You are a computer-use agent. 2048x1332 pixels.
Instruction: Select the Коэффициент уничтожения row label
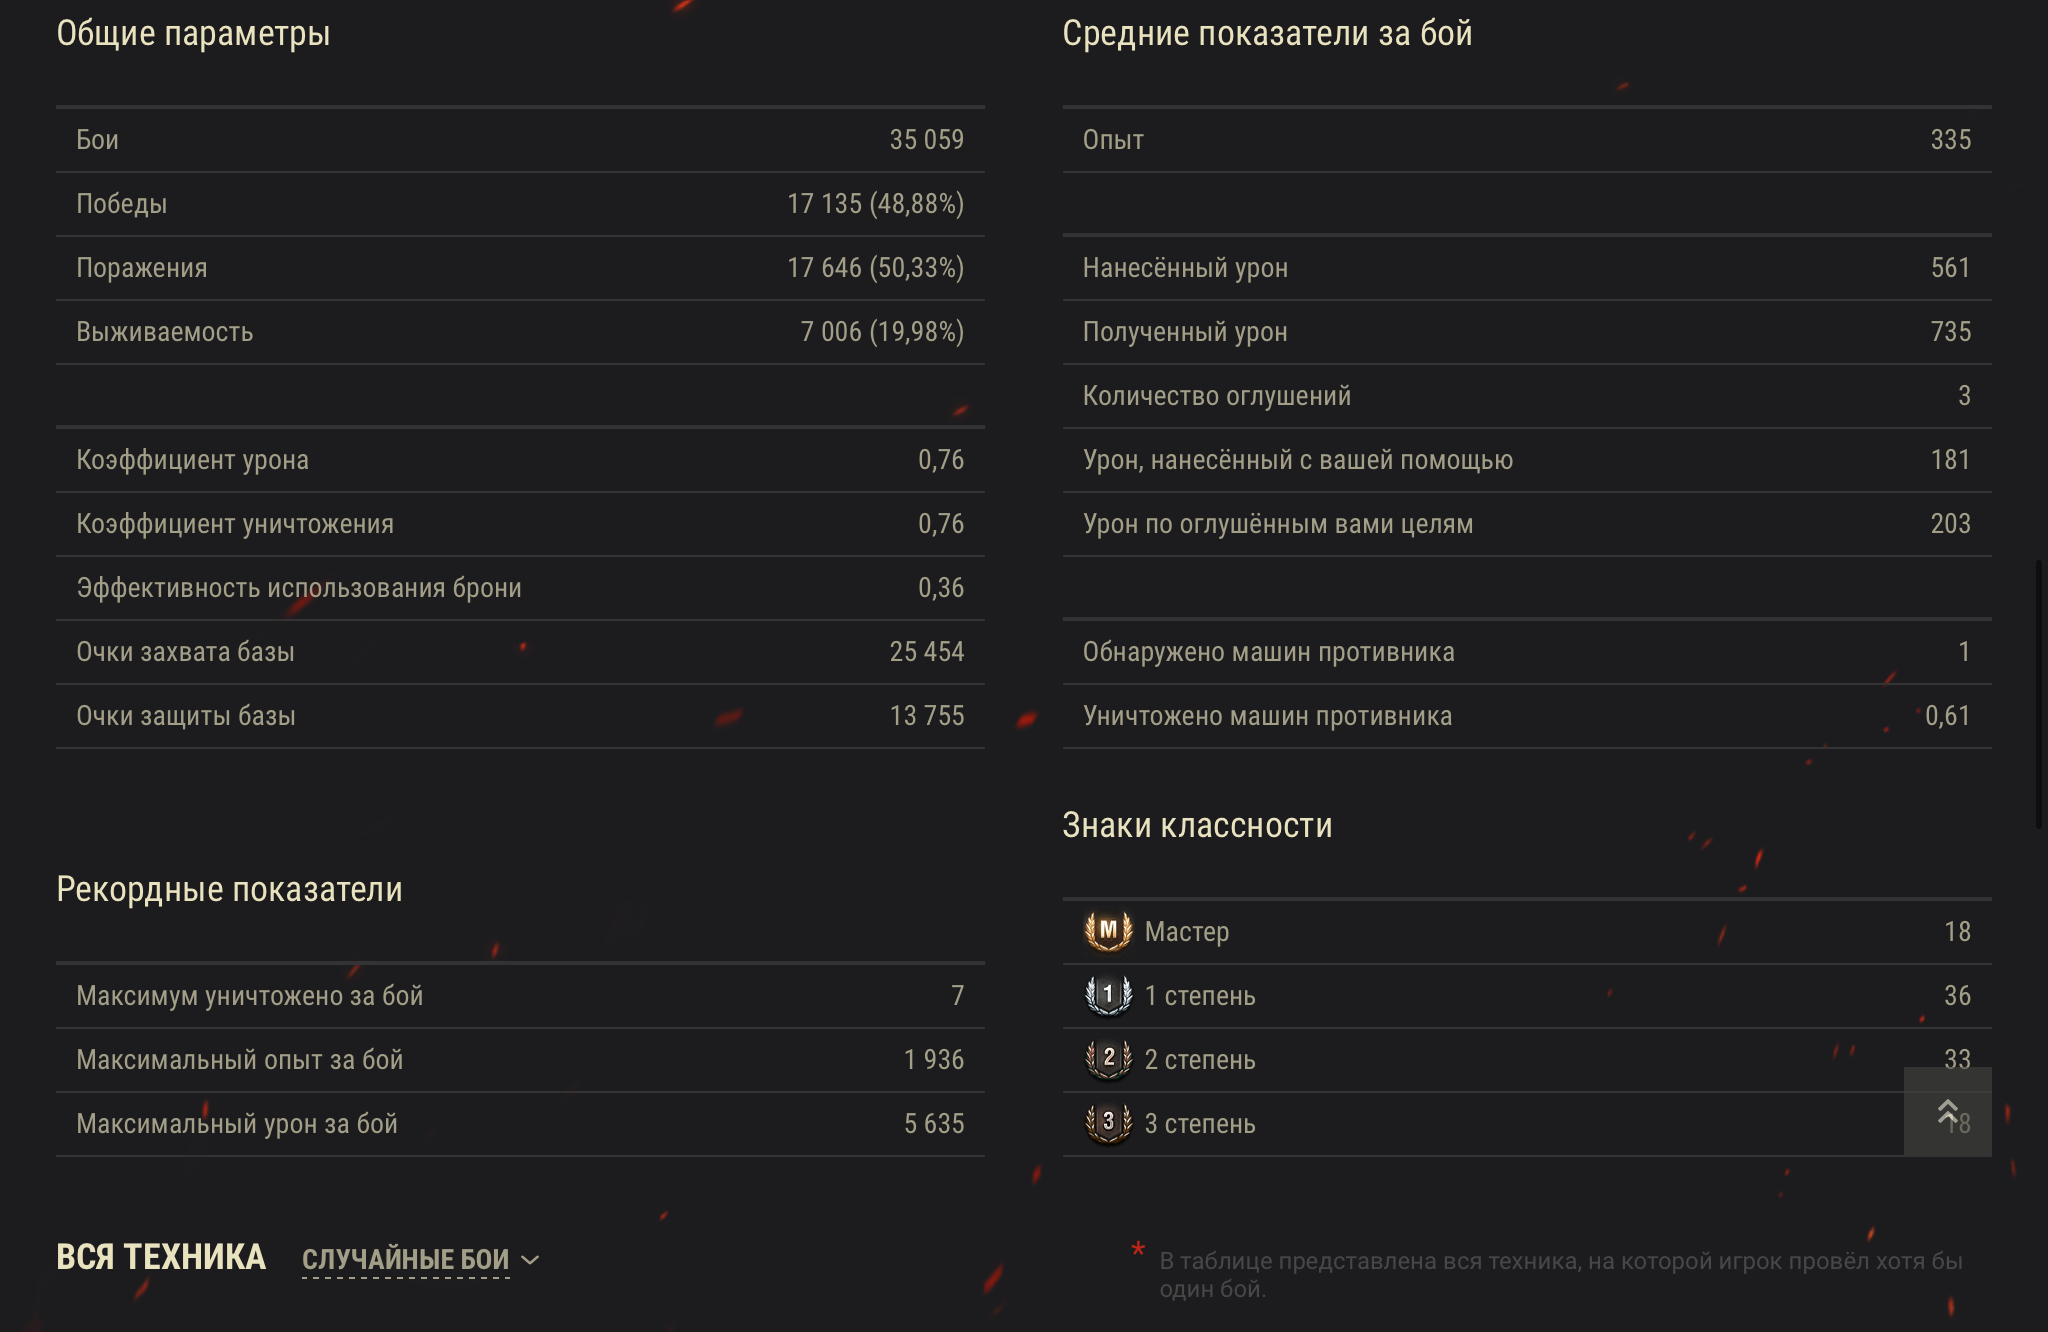point(235,524)
